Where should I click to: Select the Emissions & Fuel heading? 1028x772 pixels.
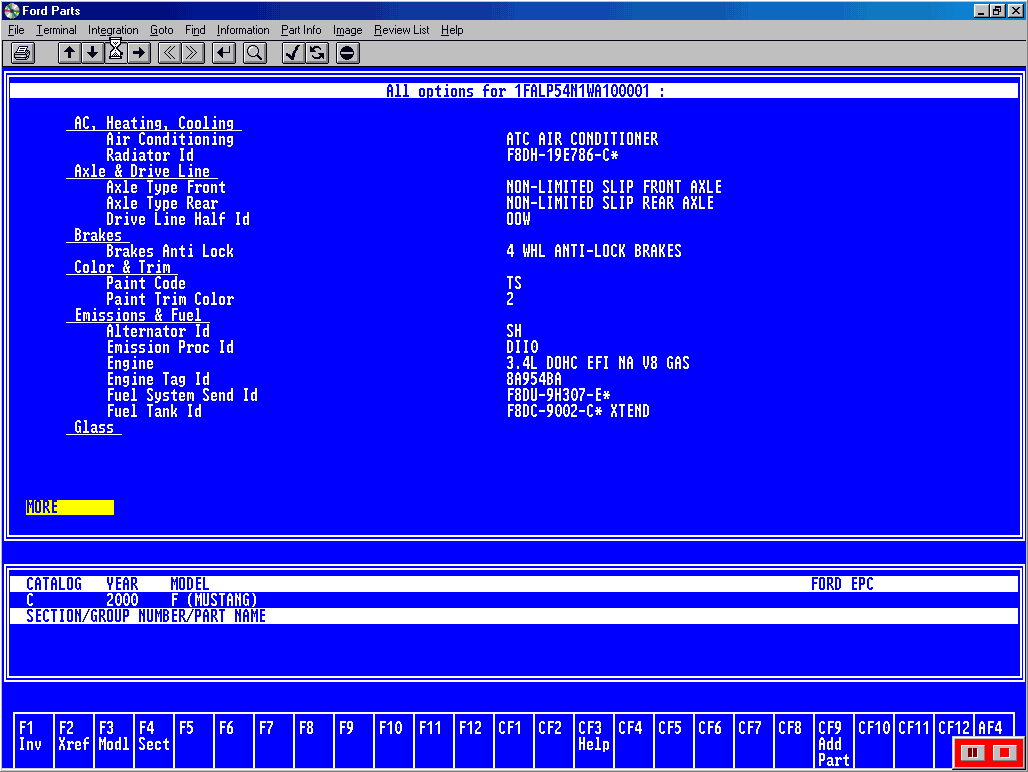point(138,315)
